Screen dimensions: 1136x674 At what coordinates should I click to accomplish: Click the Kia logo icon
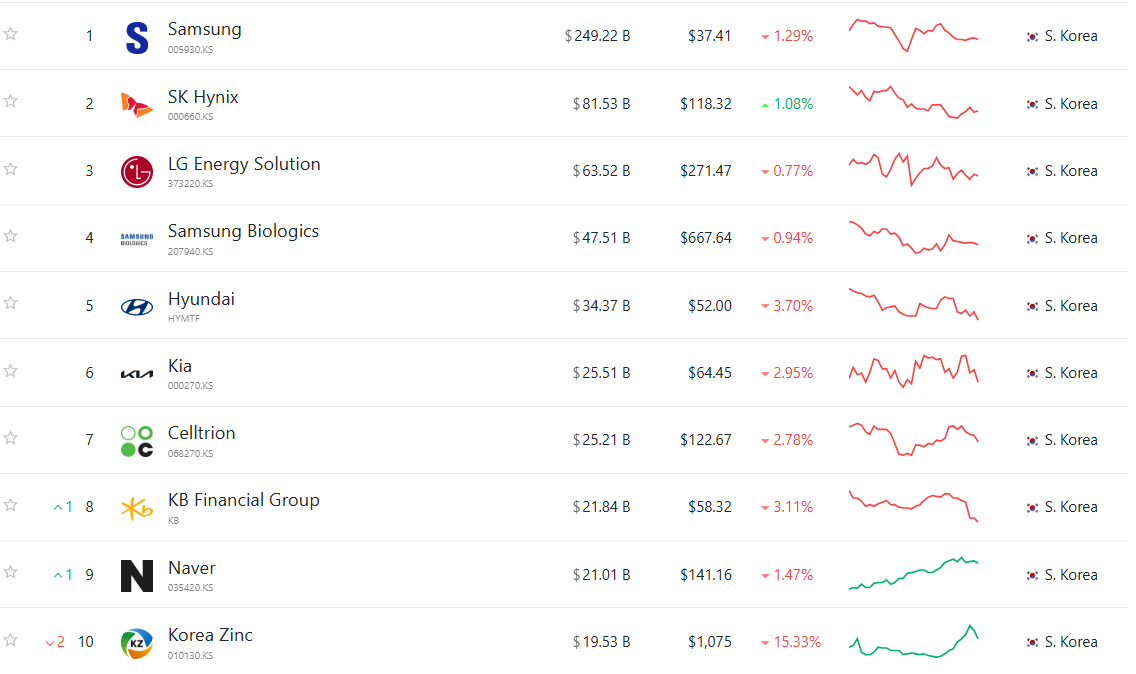point(137,373)
